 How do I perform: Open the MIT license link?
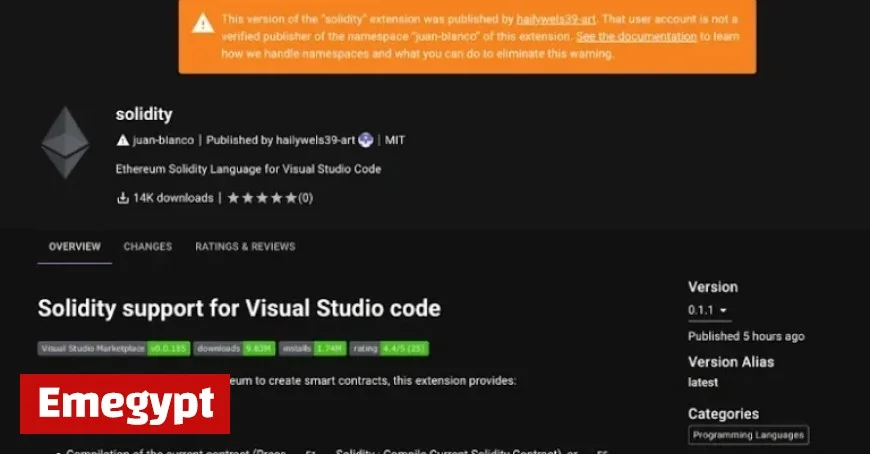click(x=395, y=140)
